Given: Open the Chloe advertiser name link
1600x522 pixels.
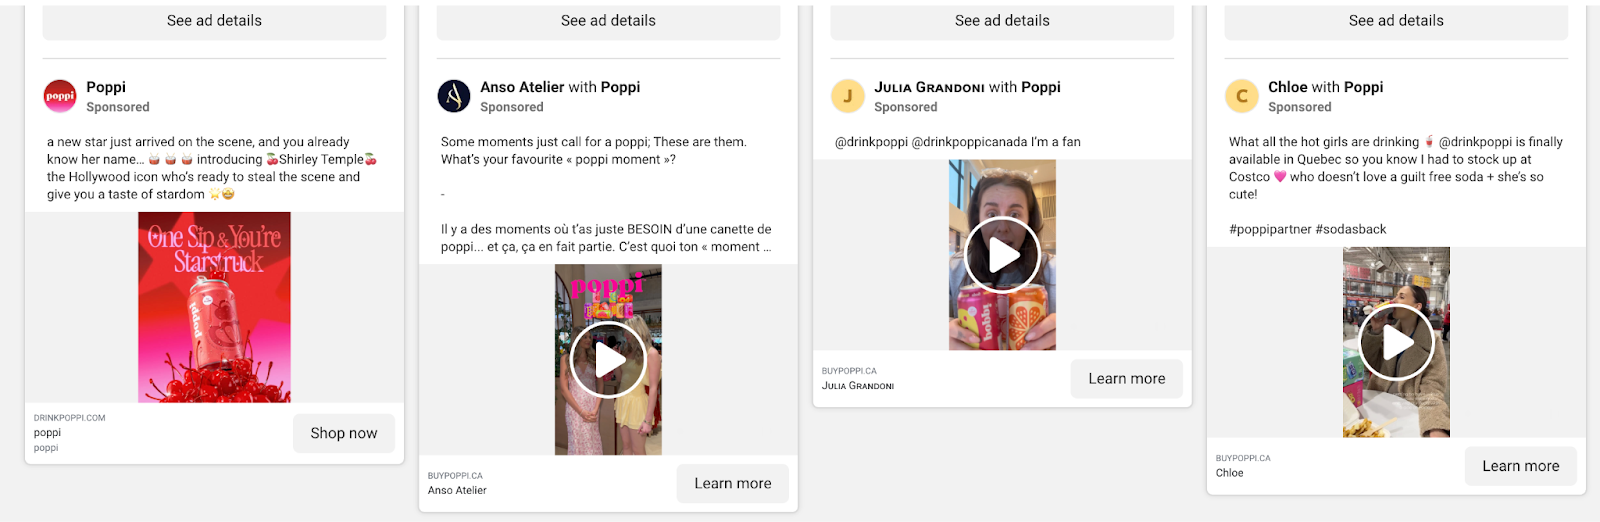Looking at the screenshot, I should coord(1288,87).
